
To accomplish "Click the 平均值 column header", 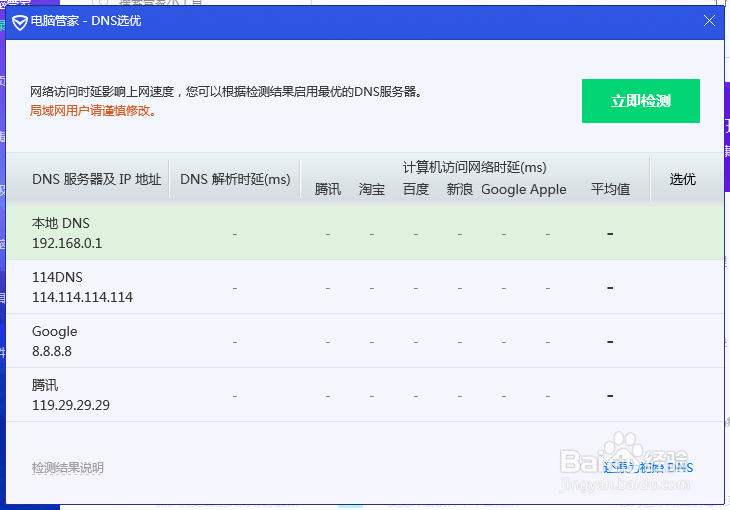I will (x=610, y=190).
